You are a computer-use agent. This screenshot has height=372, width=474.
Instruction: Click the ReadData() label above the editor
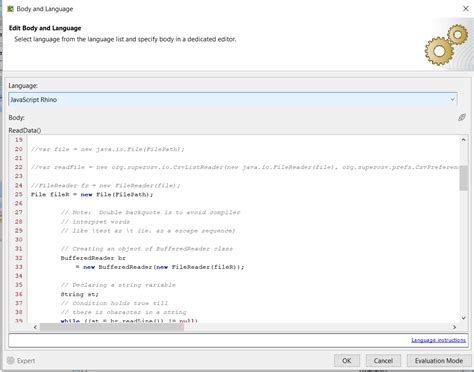tap(25, 130)
